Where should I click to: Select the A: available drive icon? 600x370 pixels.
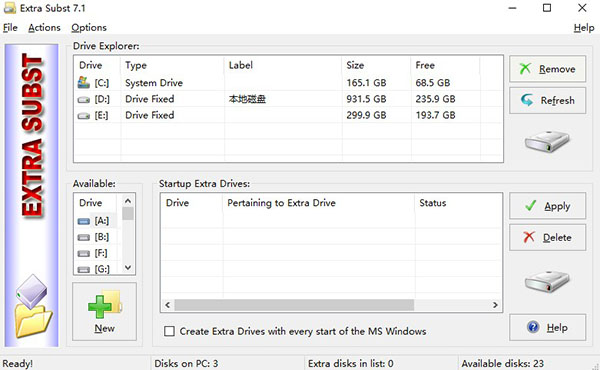(x=83, y=221)
